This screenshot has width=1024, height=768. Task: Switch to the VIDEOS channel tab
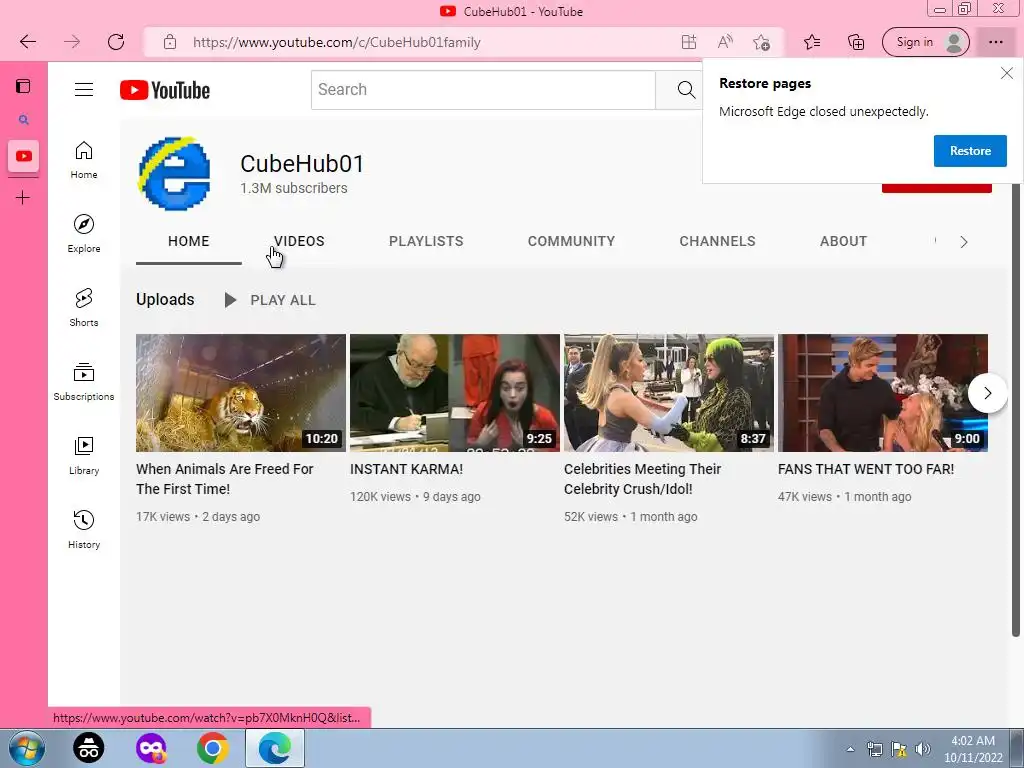point(299,241)
